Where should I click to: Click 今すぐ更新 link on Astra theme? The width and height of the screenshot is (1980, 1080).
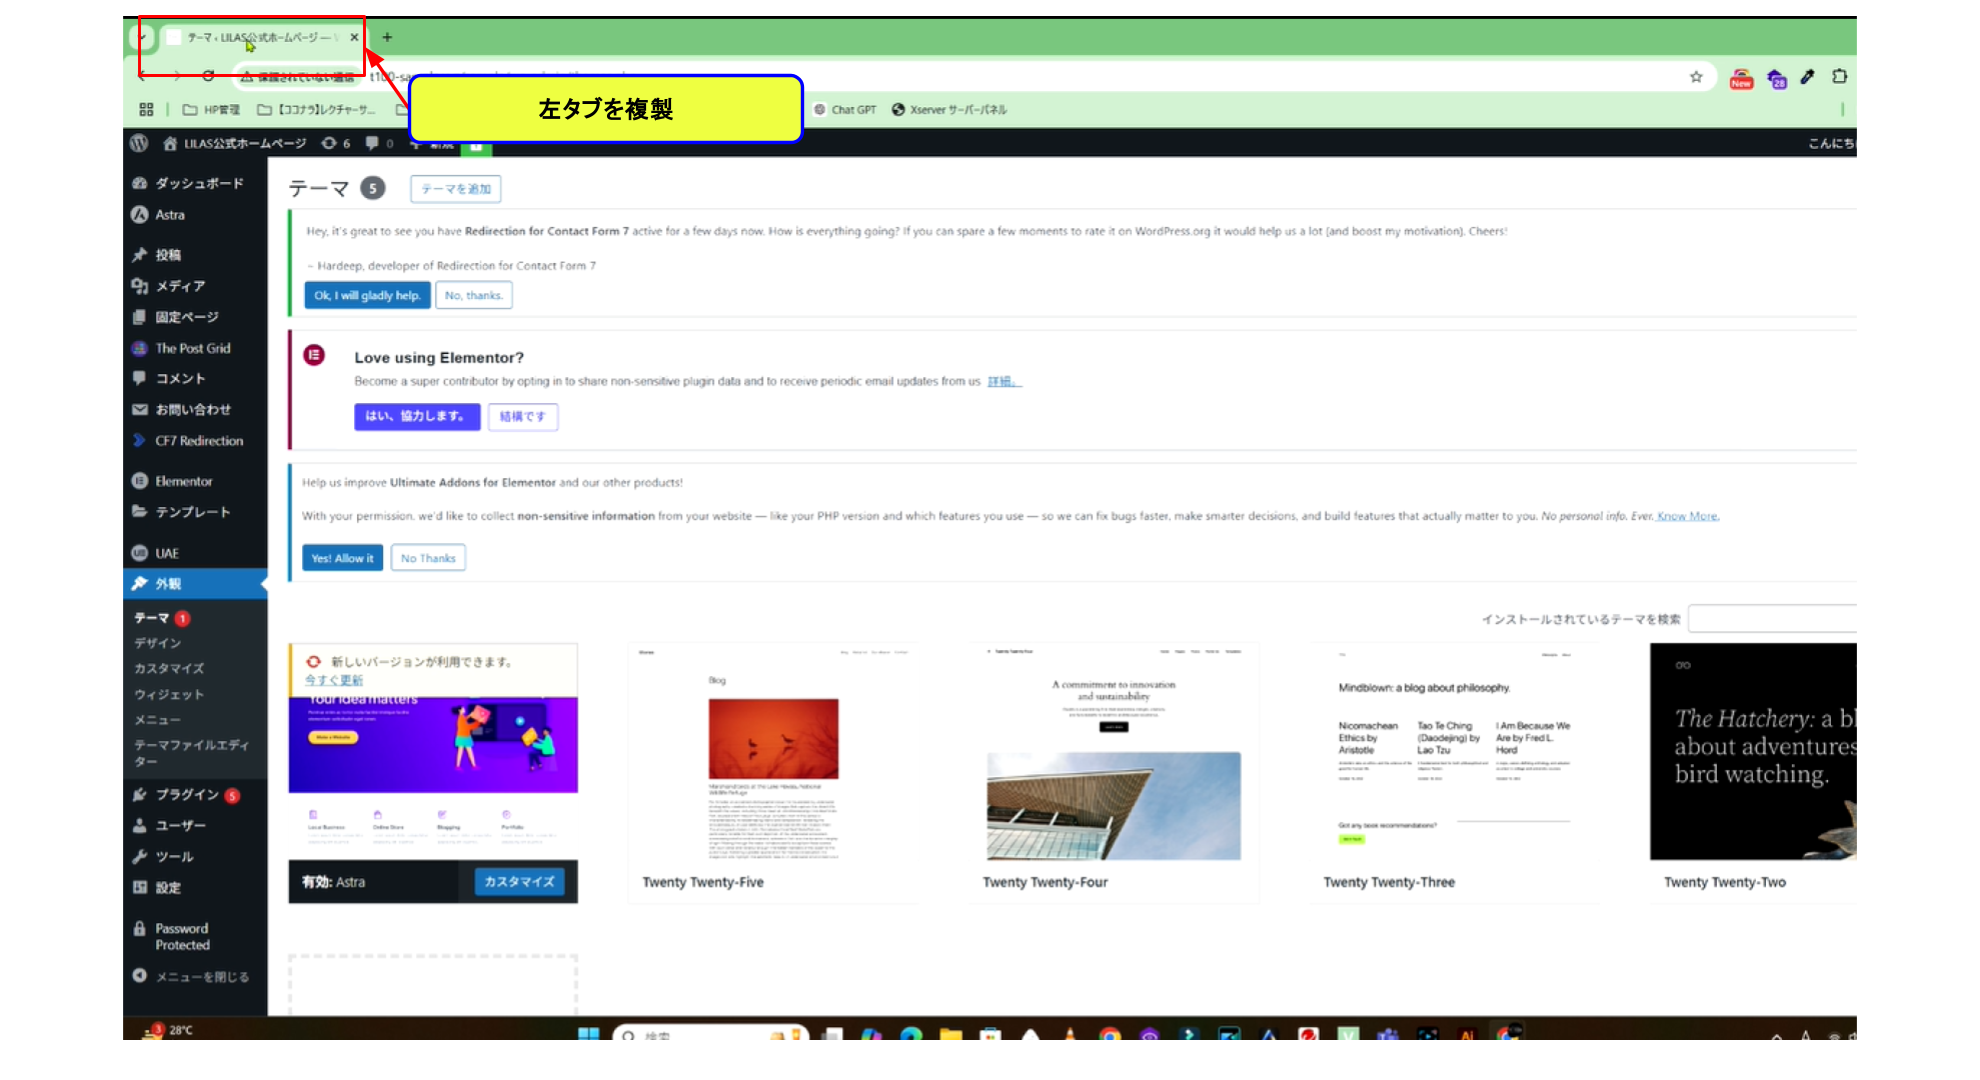pos(334,680)
